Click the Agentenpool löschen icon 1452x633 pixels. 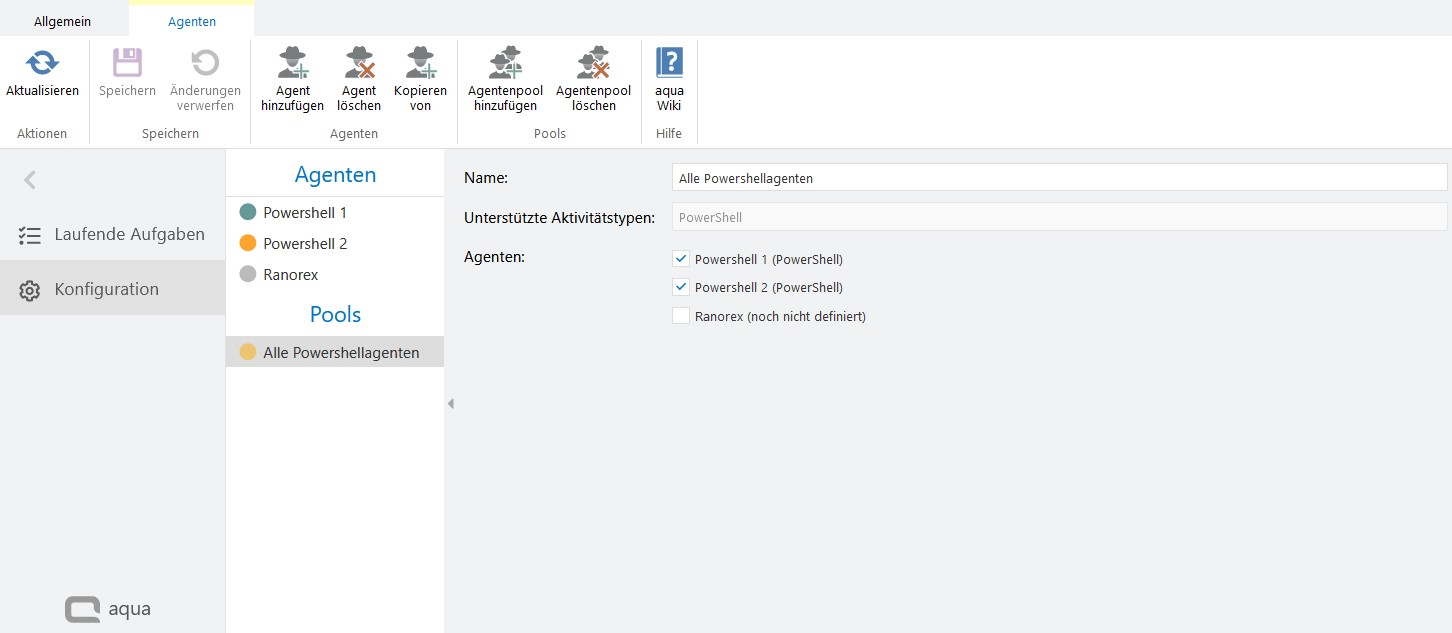tap(593, 64)
